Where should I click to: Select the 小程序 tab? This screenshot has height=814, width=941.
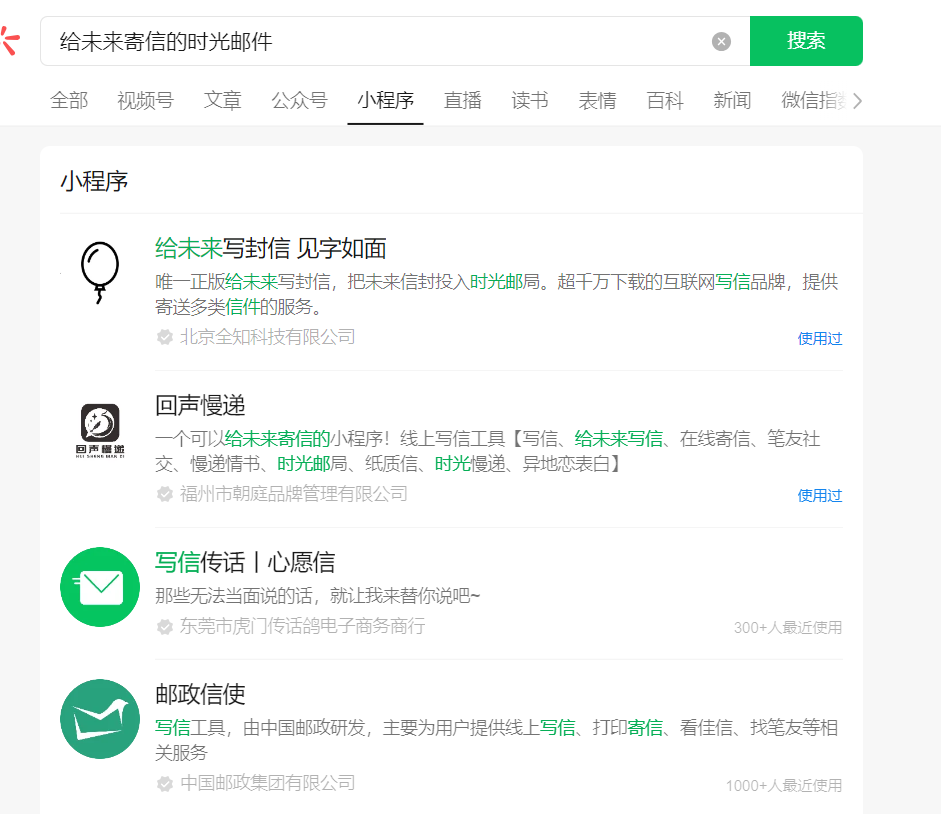[x=385, y=100]
